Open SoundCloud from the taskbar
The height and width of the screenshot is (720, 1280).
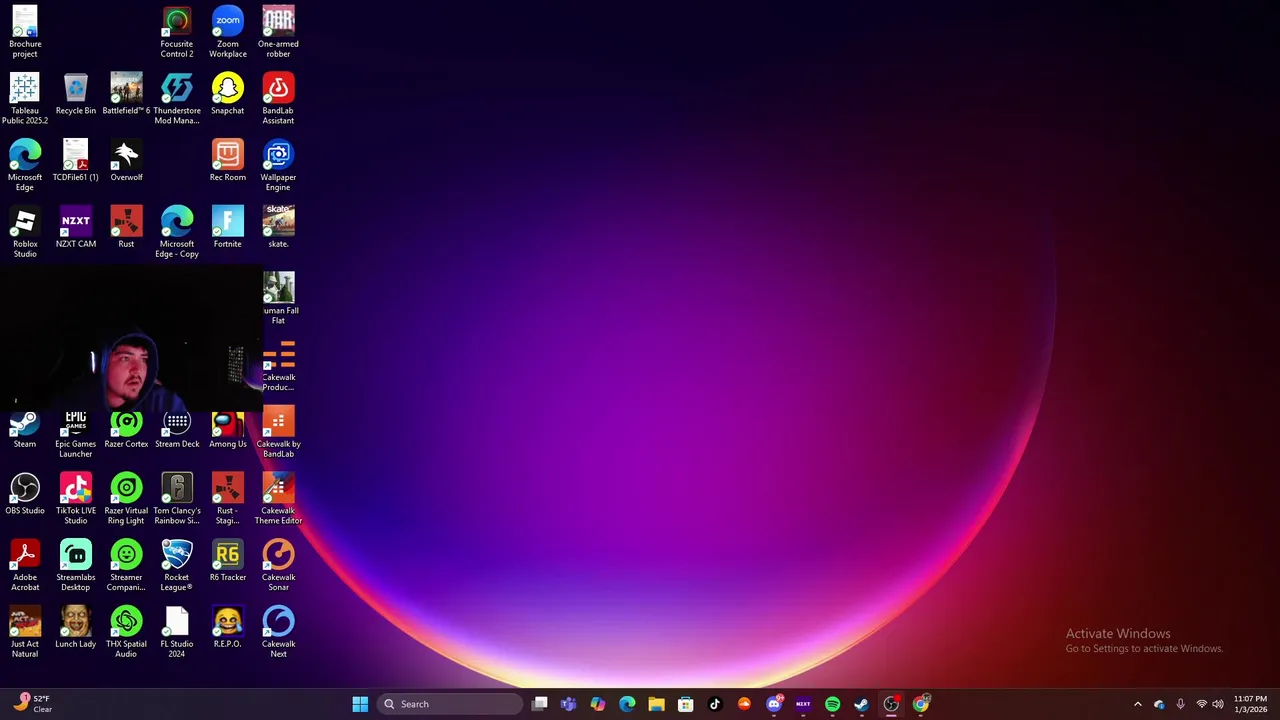point(744,704)
